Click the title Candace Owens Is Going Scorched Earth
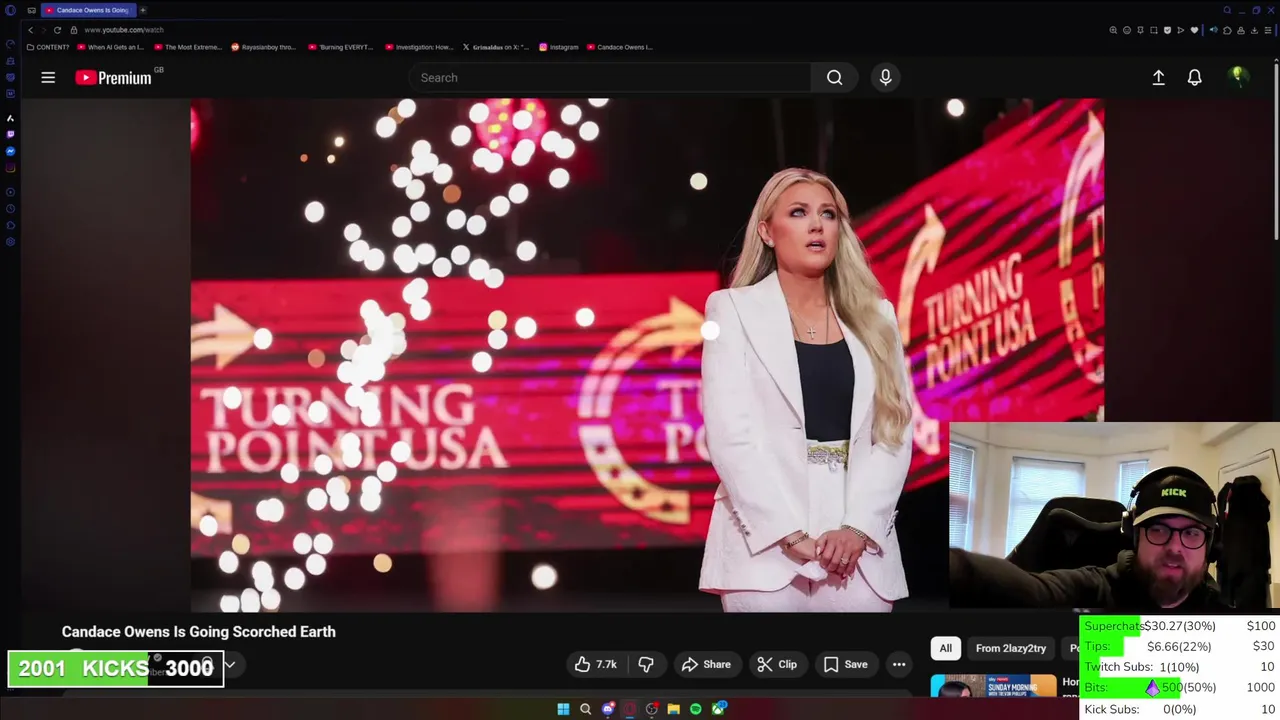 click(x=199, y=632)
